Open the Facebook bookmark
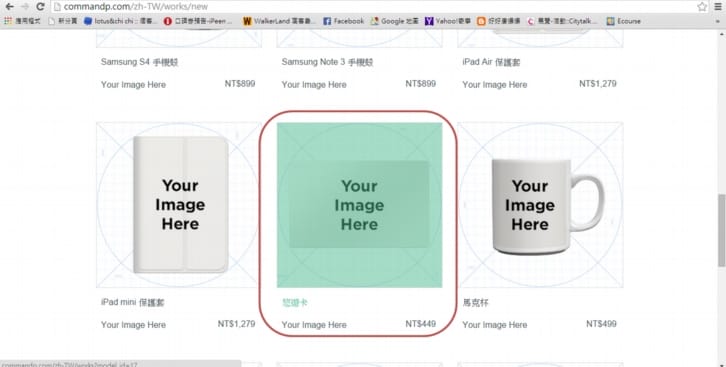The height and width of the screenshot is (367, 726). point(344,21)
